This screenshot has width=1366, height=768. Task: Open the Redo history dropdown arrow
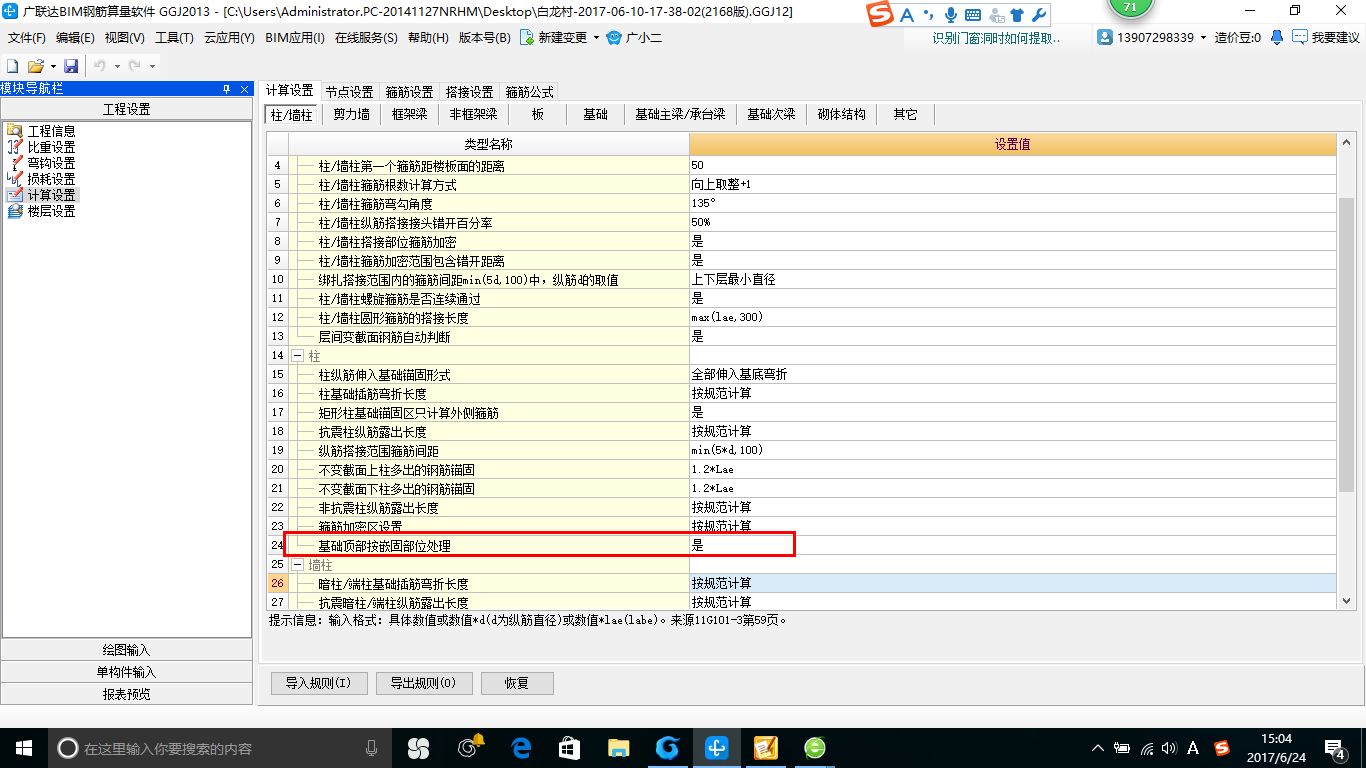click(152, 66)
